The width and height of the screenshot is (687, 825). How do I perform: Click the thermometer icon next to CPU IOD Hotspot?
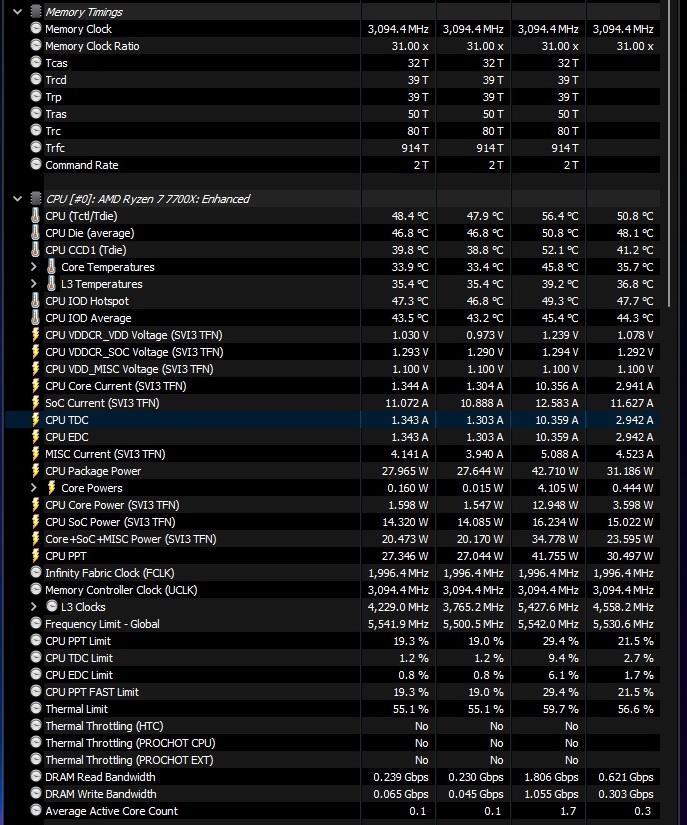tap(36, 301)
